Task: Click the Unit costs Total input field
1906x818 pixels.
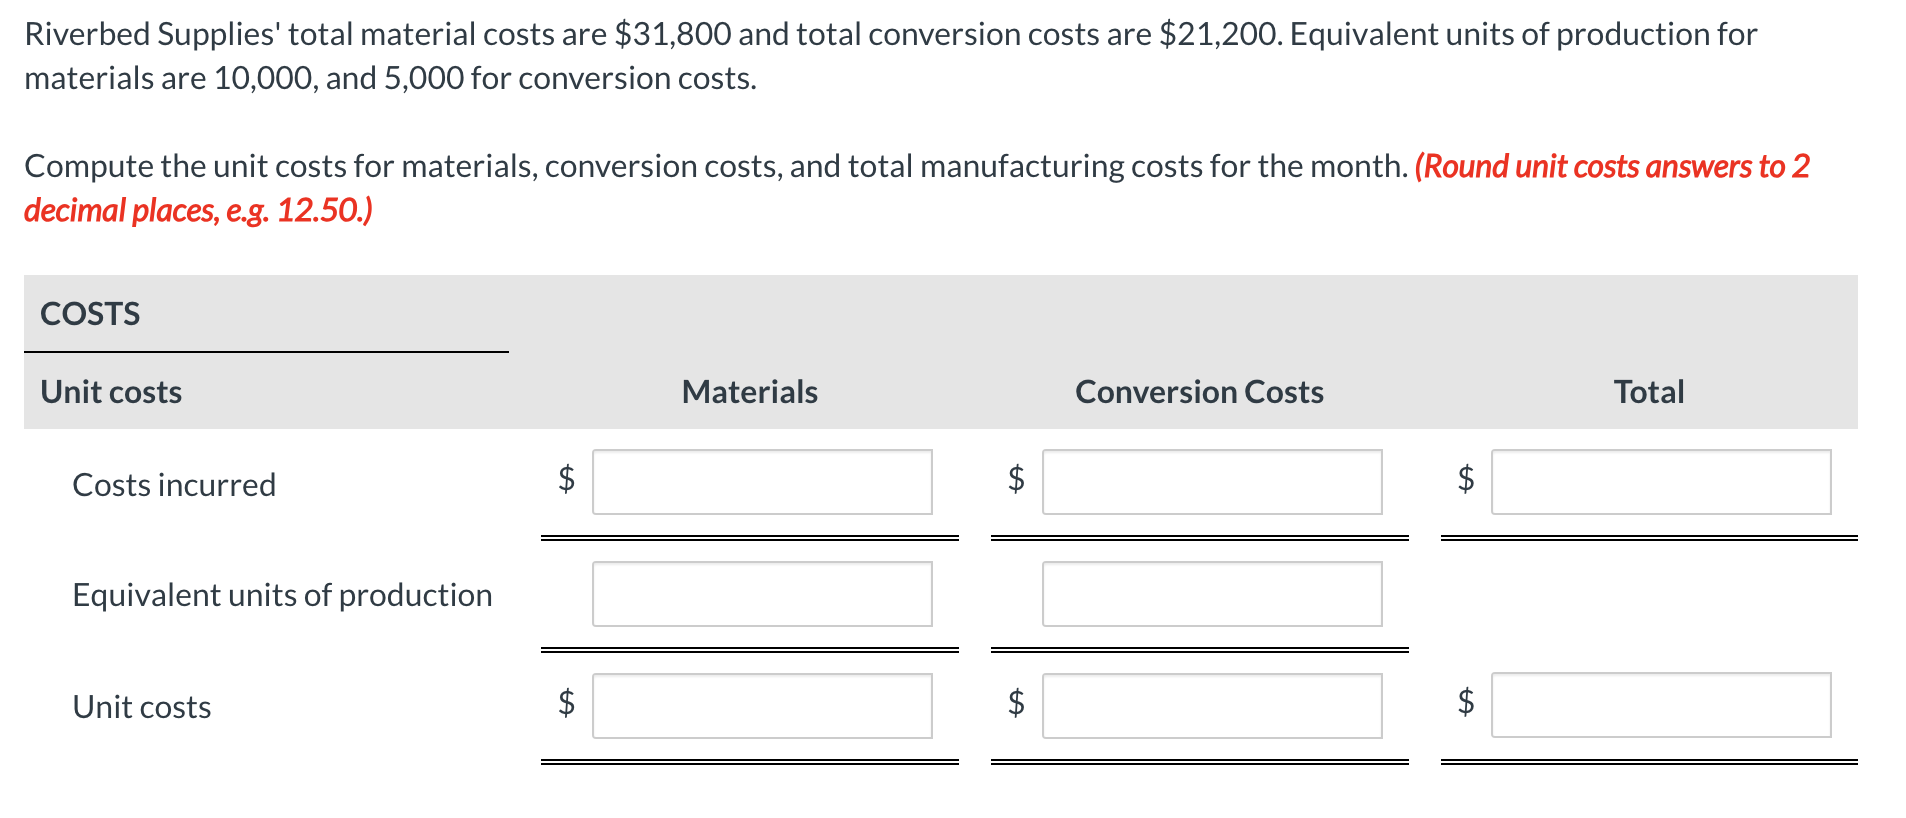Action: pos(1660,706)
